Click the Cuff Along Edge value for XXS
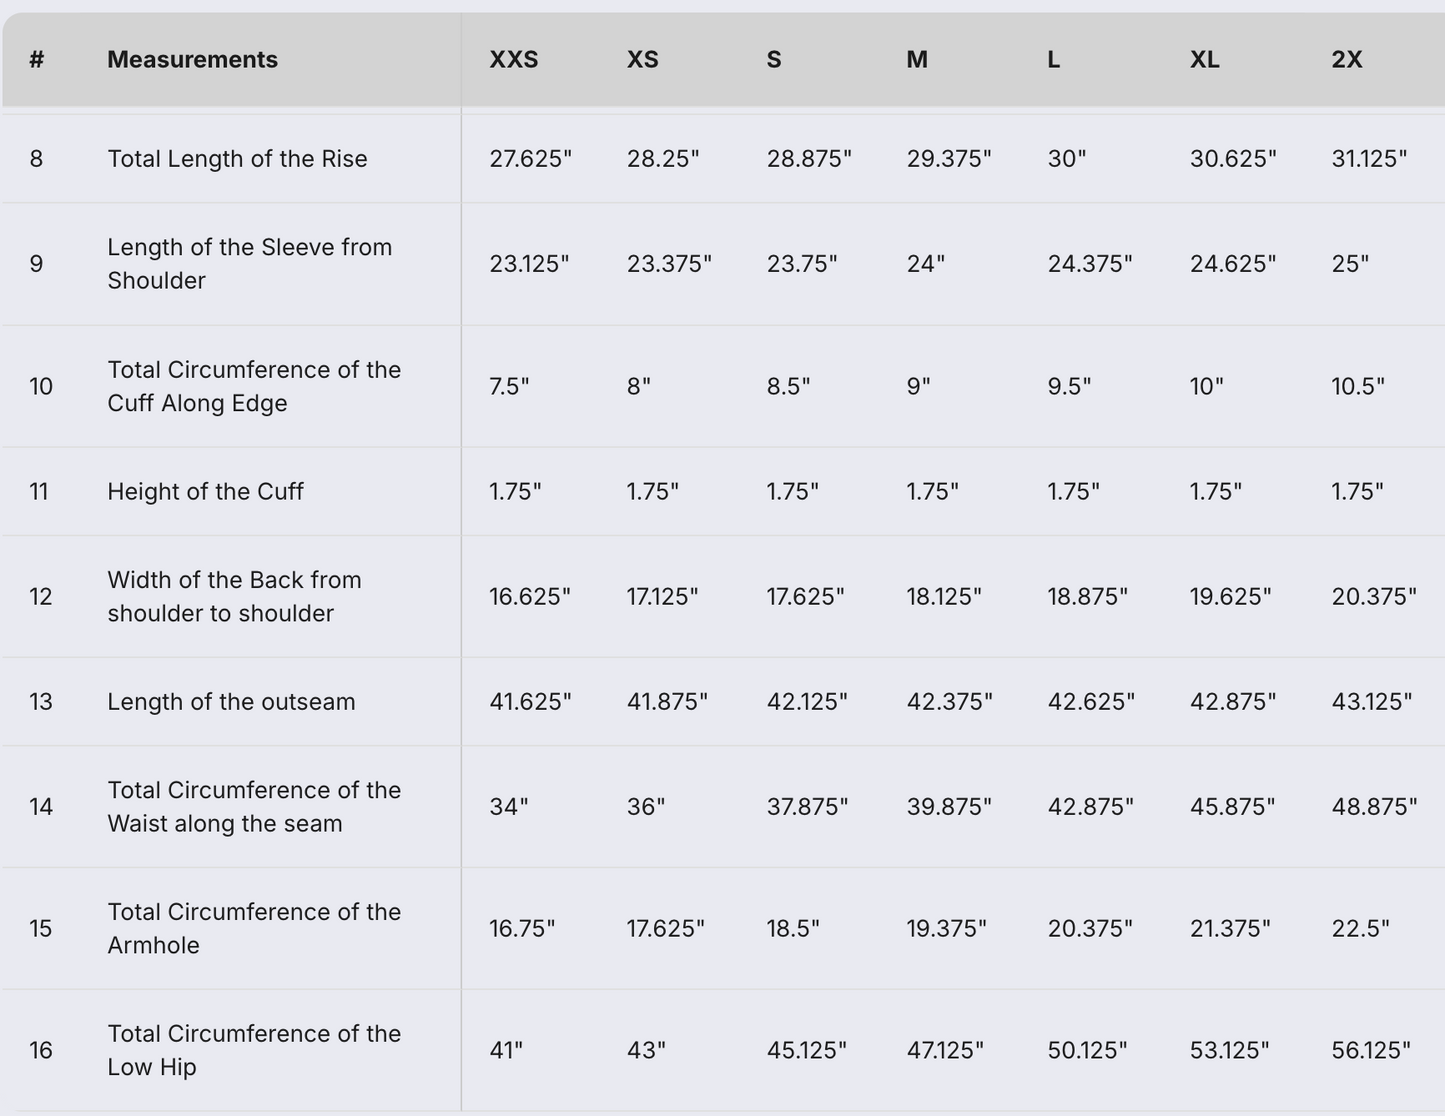 pos(509,387)
